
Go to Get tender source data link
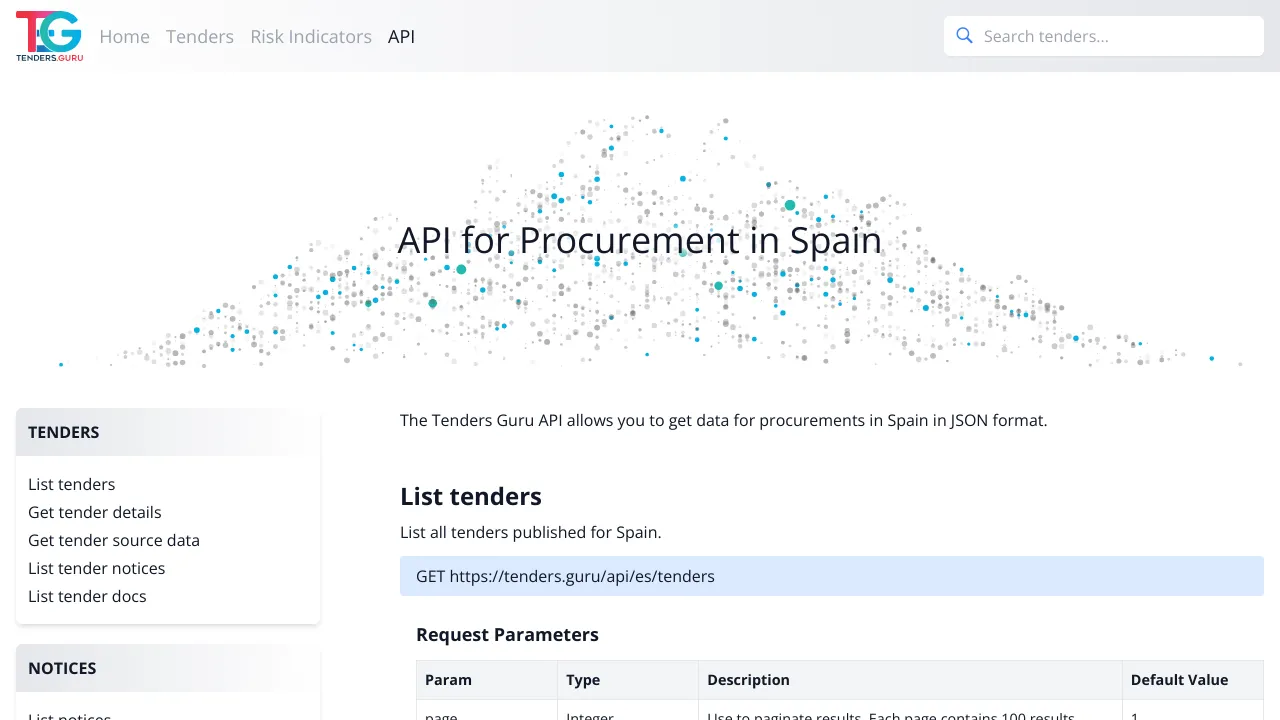114,540
